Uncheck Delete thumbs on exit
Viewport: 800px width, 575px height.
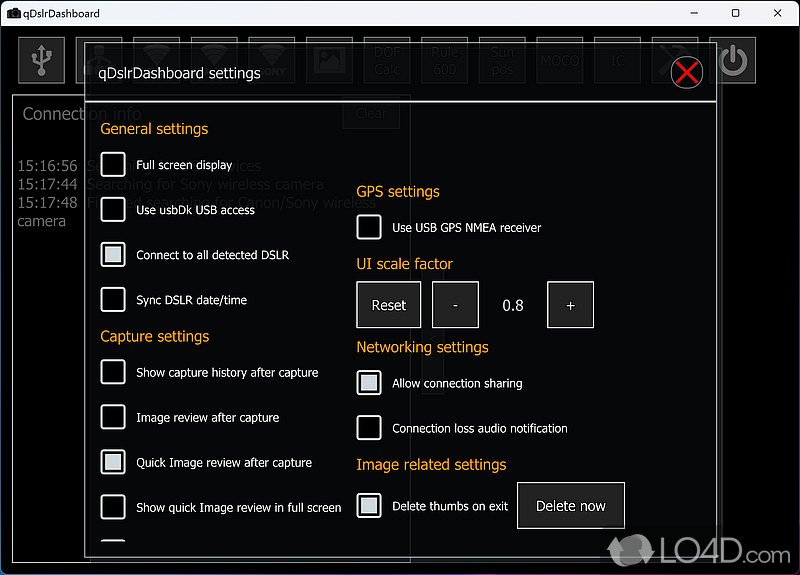369,506
